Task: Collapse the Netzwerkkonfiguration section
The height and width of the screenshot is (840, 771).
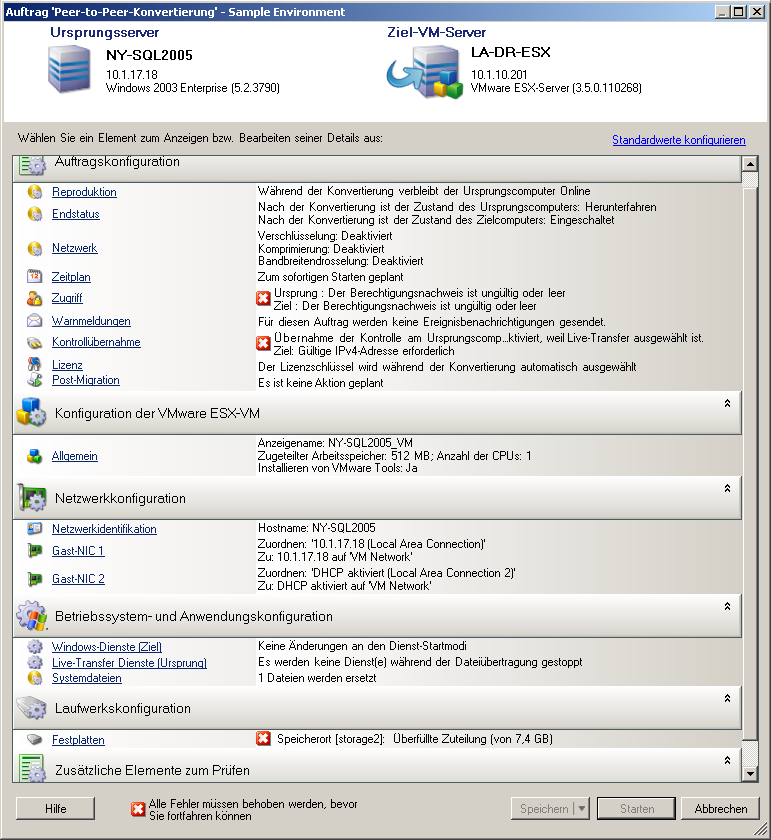Action: tap(727, 488)
